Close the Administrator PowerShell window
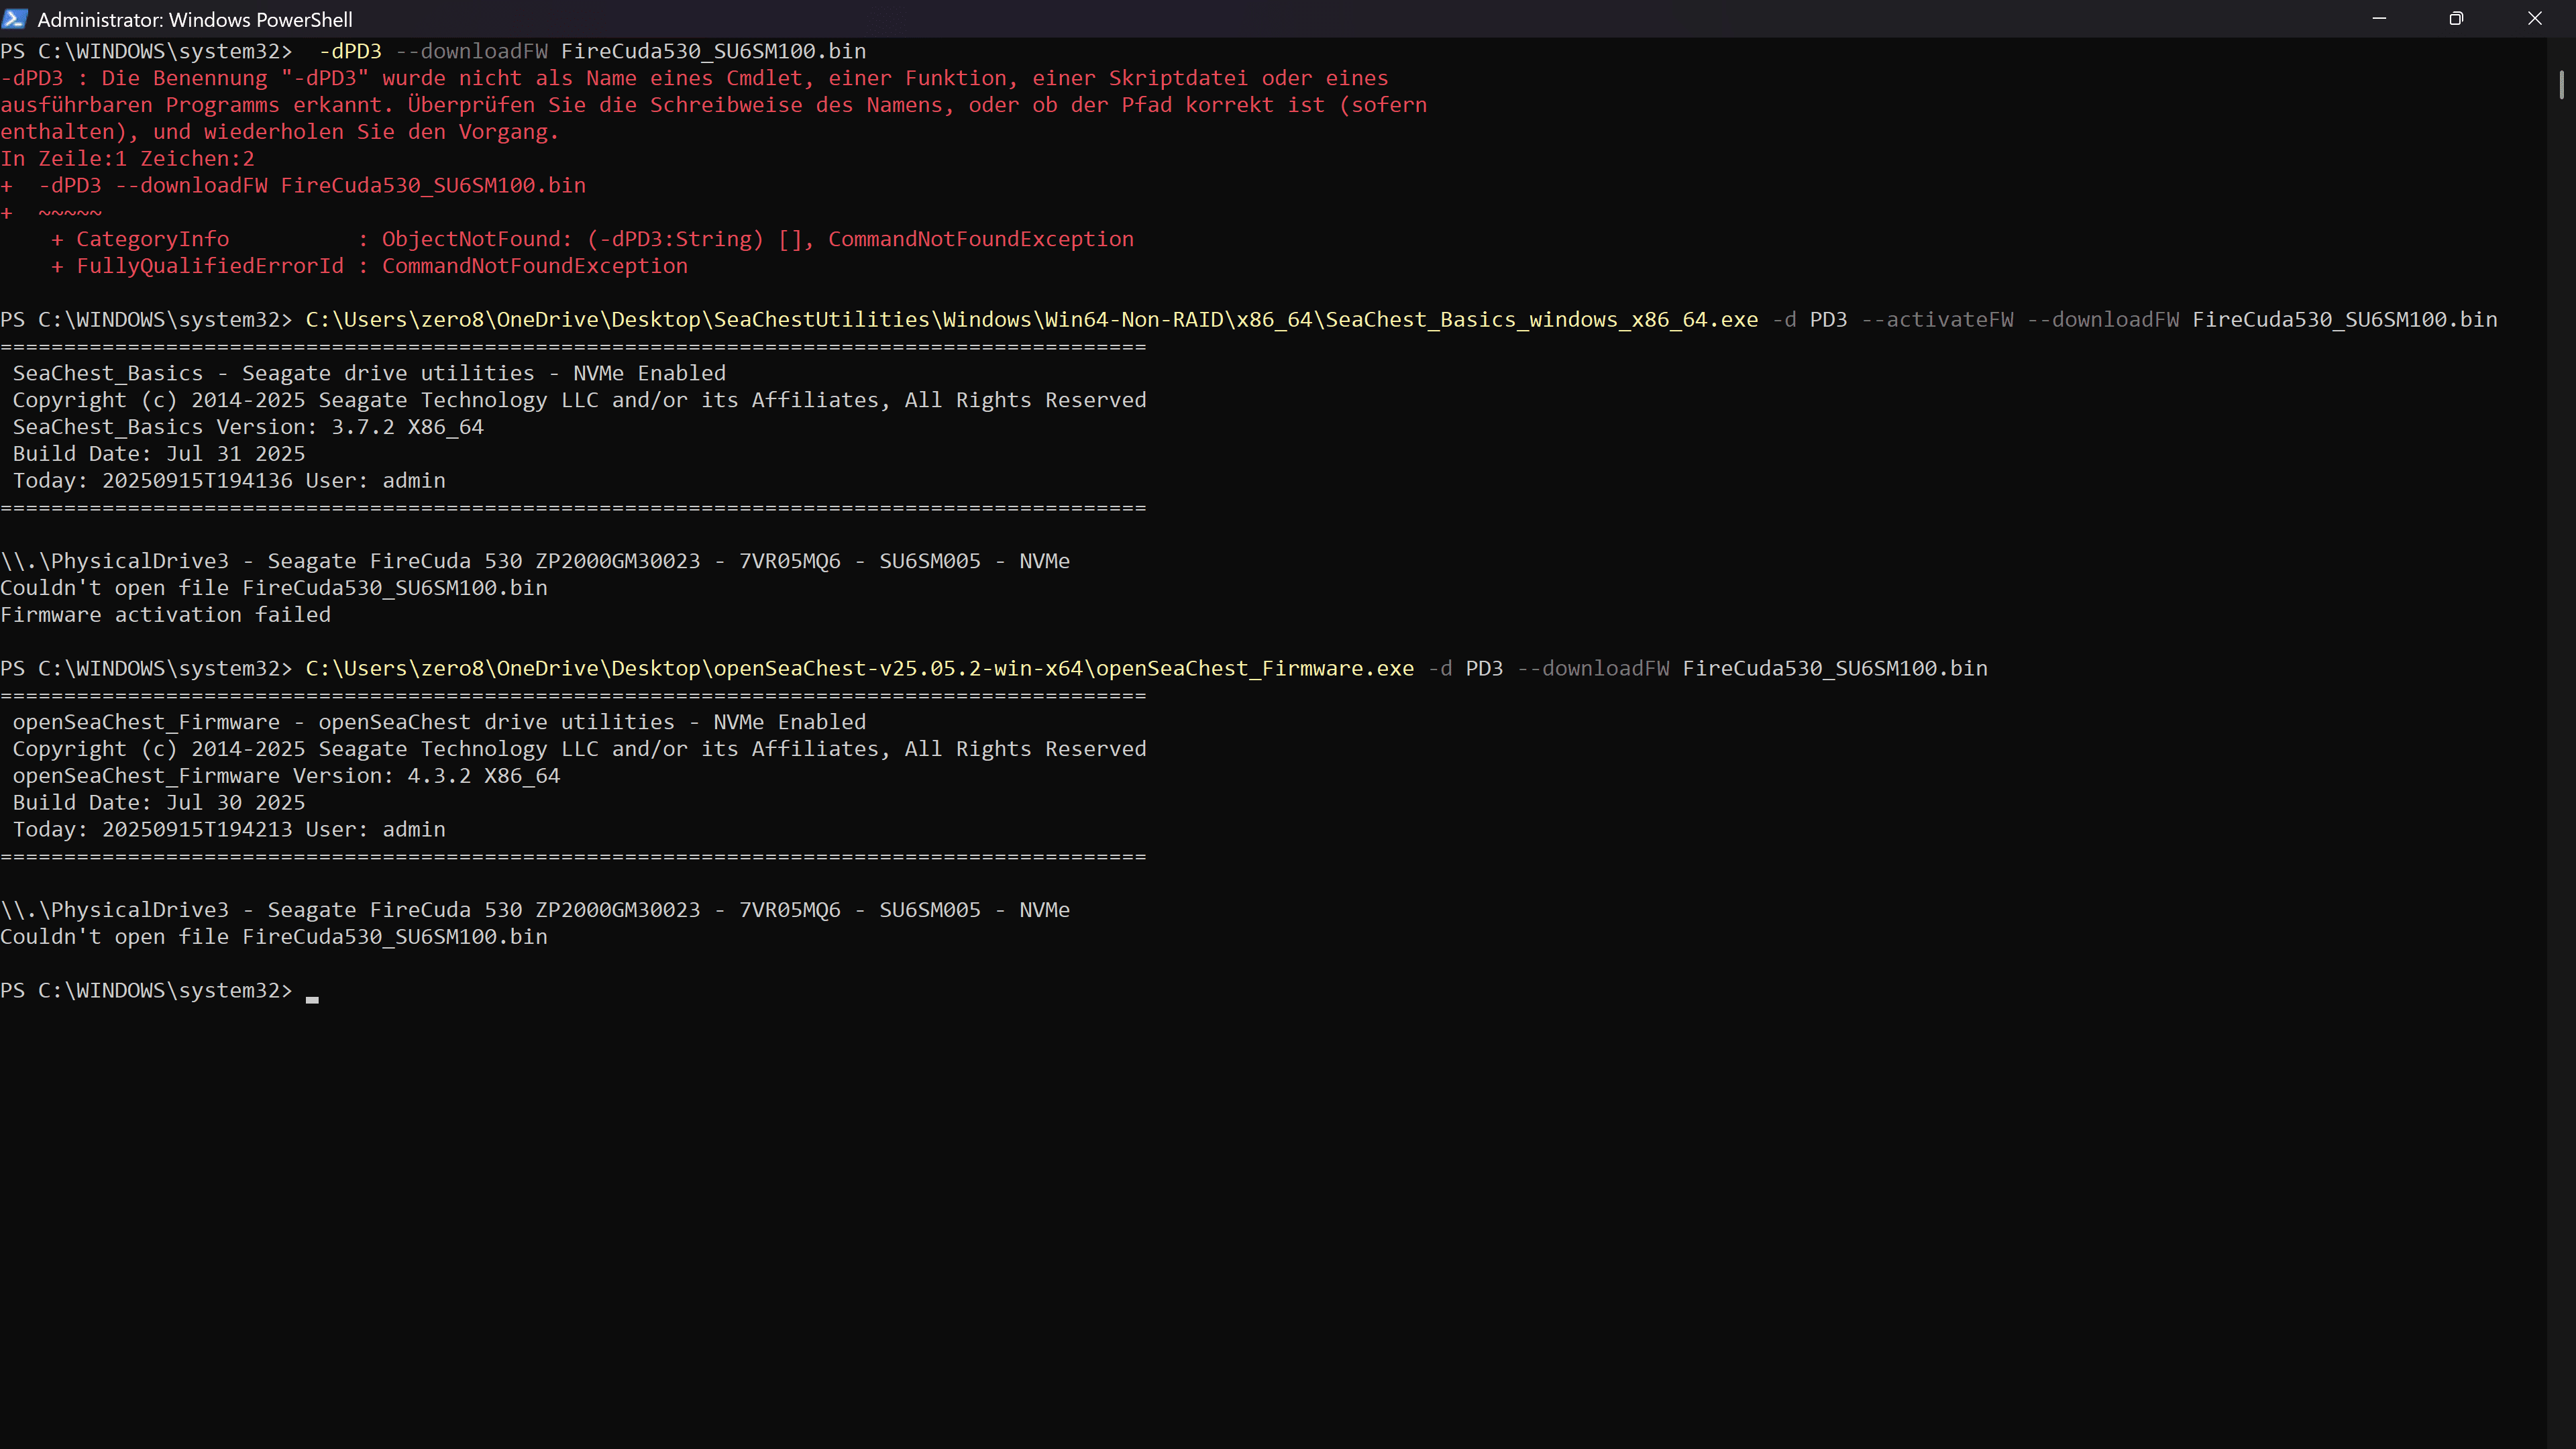 (x=2534, y=19)
